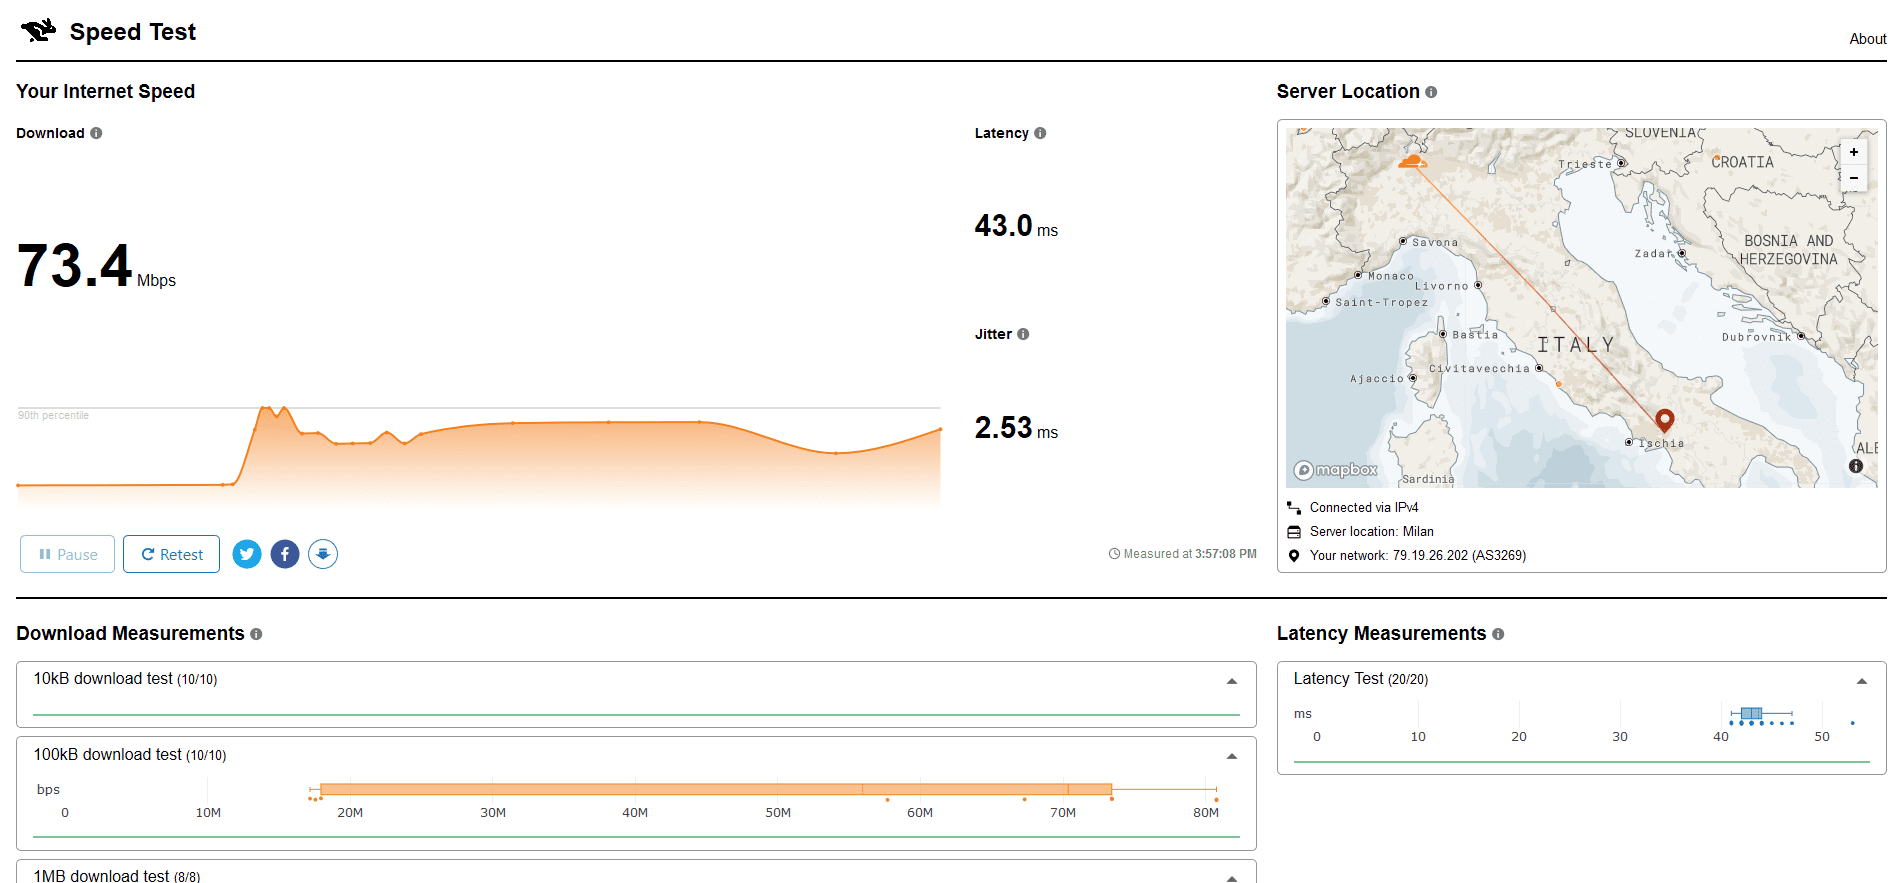Click the Server Location info icon
The image size is (1903, 883).
pos(1431,92)
